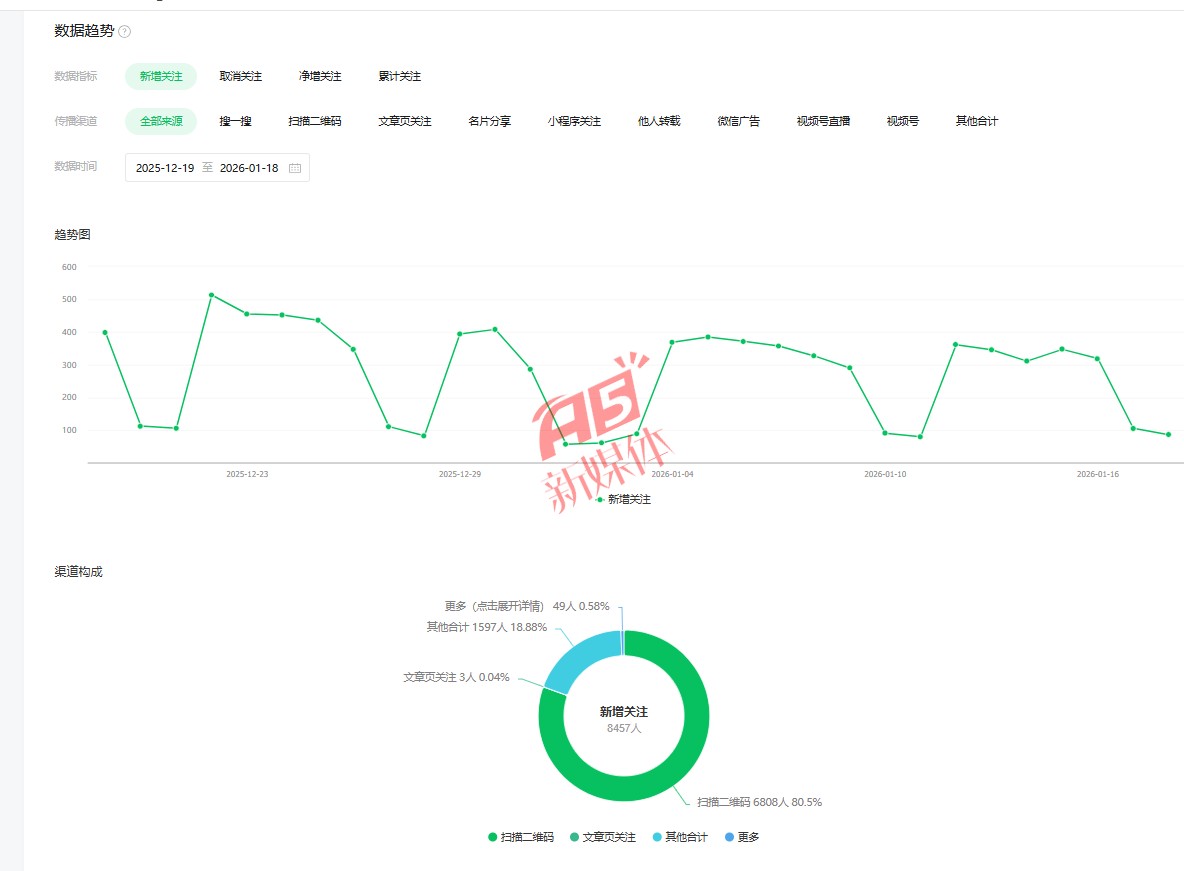
Task: Toggle 扫描二维码 legend dot under the donut chart
Action: point(493,837)
